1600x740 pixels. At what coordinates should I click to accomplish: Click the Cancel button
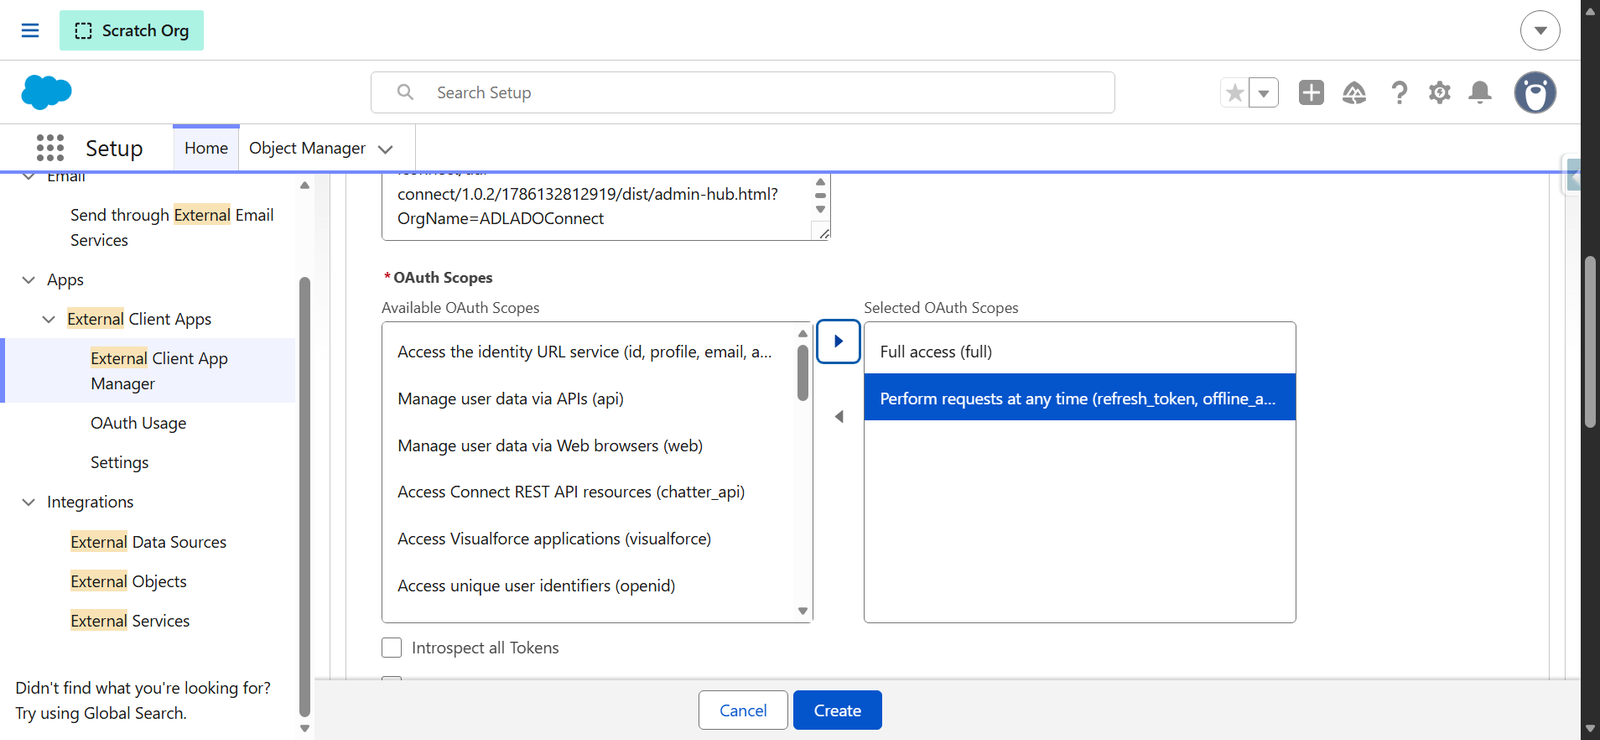coord(743,710)
